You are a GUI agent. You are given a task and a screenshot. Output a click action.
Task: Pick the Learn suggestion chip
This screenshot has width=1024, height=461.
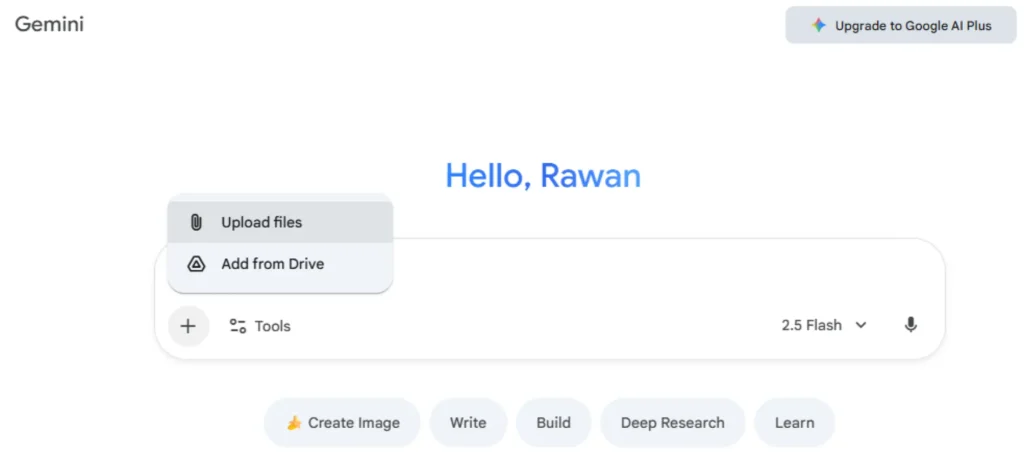point(794,423)
